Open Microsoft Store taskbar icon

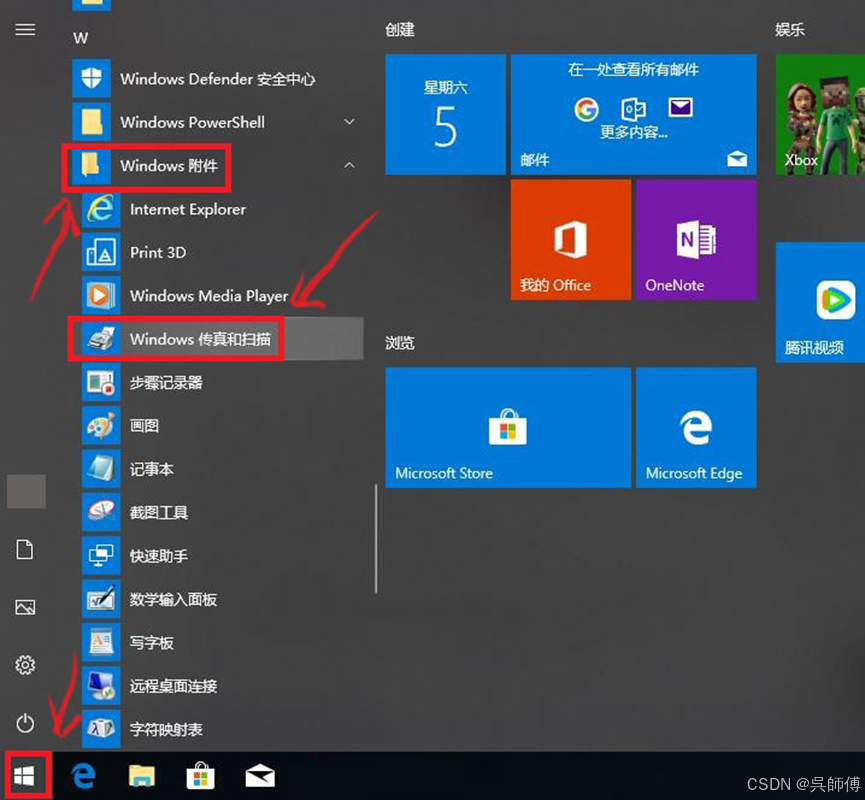(x=200, y=776)
